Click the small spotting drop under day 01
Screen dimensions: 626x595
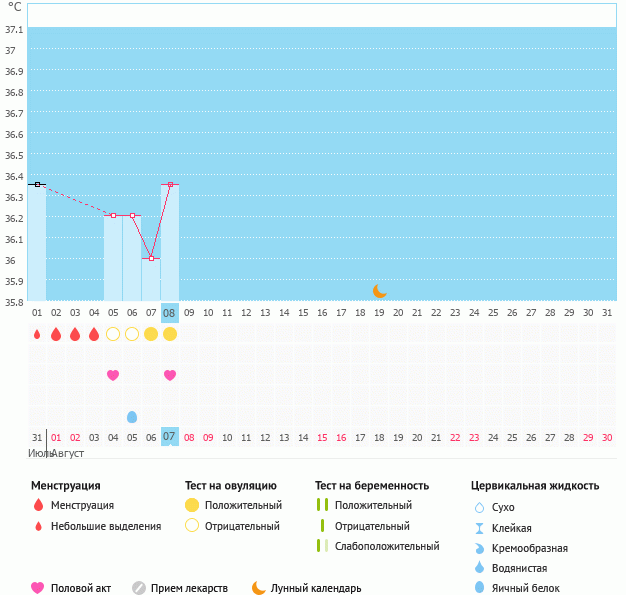[x=37, y=334]
